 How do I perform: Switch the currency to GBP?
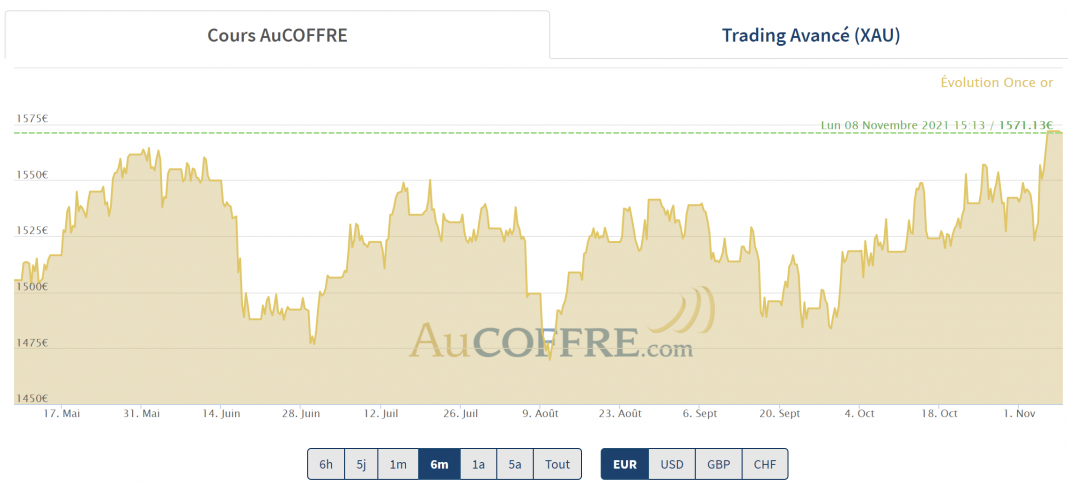(x=718, y=465)
